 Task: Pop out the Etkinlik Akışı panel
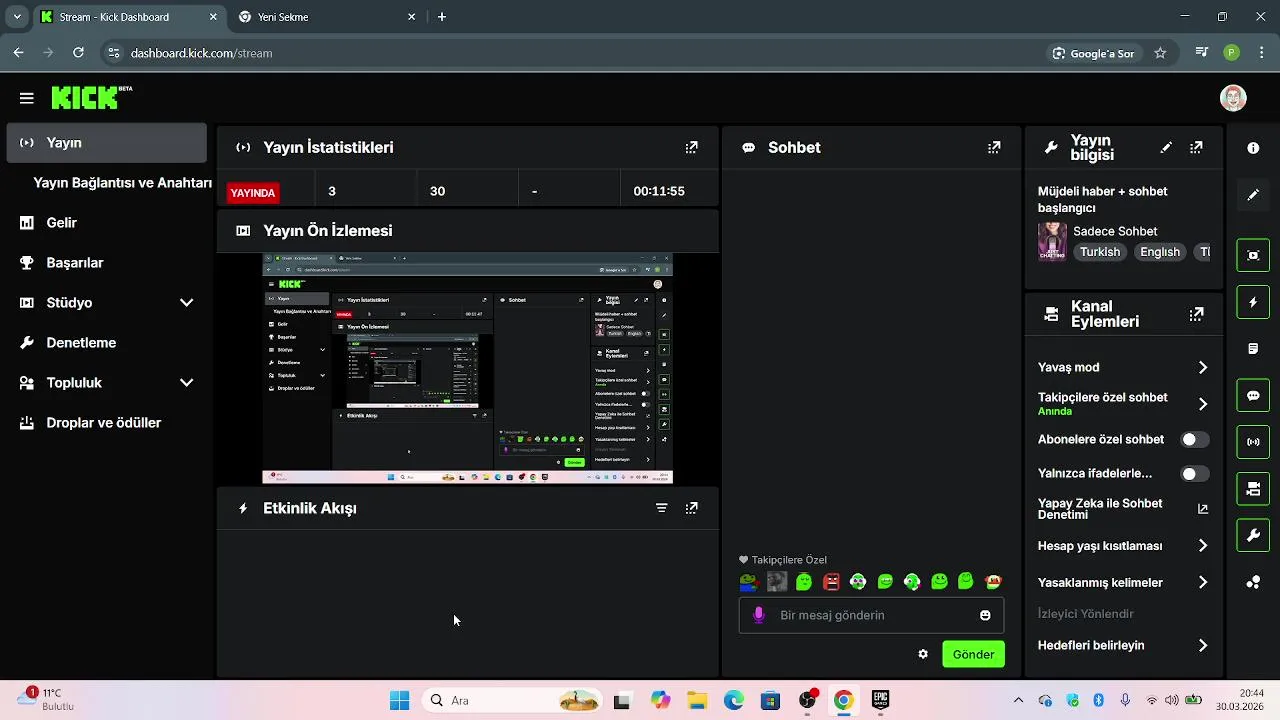coord(691,508)
